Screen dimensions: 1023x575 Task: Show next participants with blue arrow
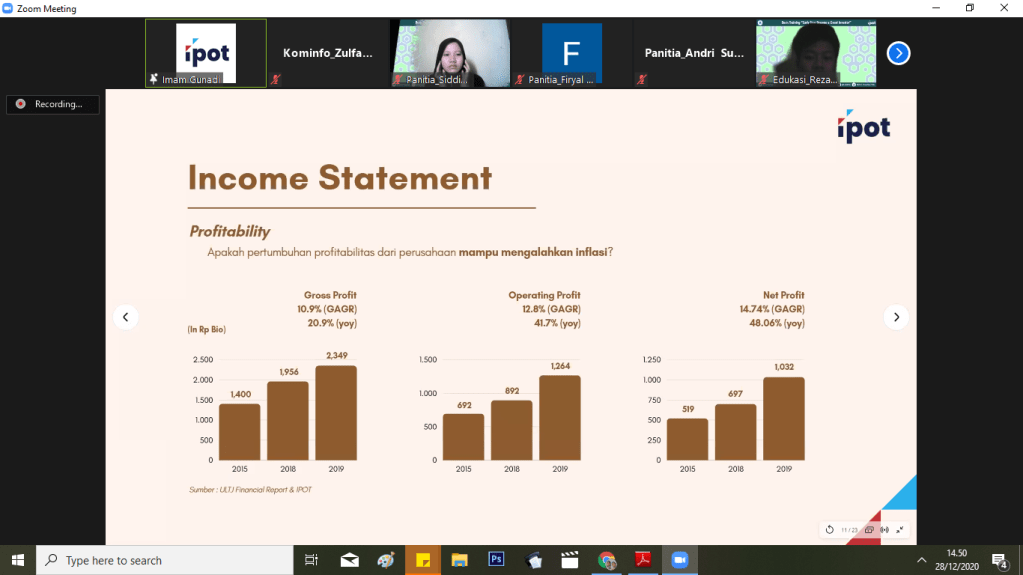(x=898, y=53)
